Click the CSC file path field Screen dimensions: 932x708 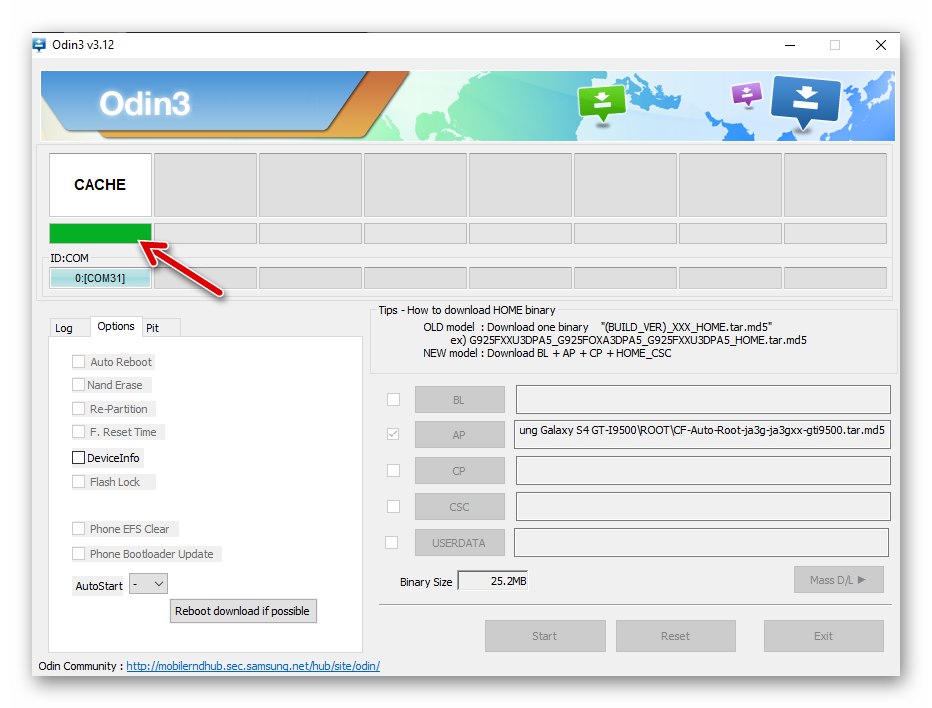click(703, 506)
